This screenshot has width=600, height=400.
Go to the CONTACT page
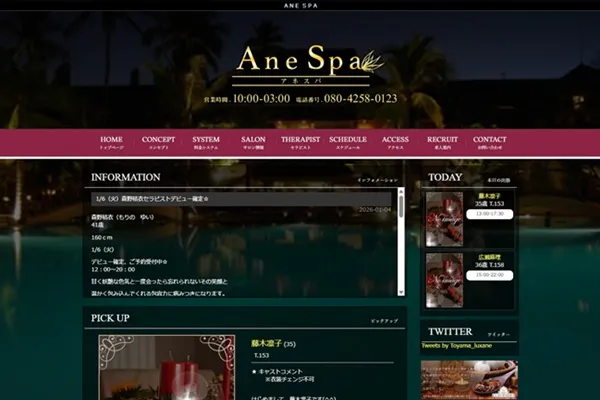pos(489,143)
